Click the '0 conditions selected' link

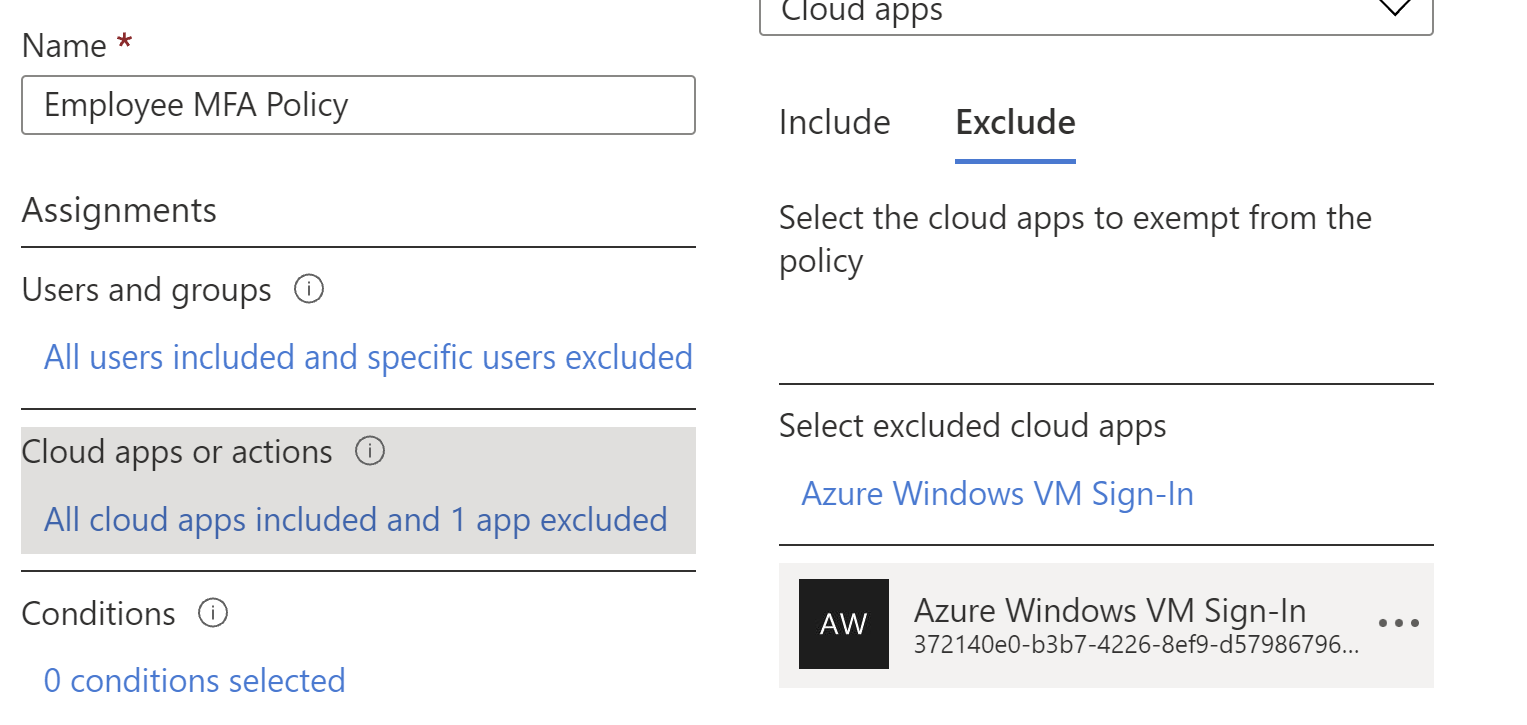click(x=195, y=681)
